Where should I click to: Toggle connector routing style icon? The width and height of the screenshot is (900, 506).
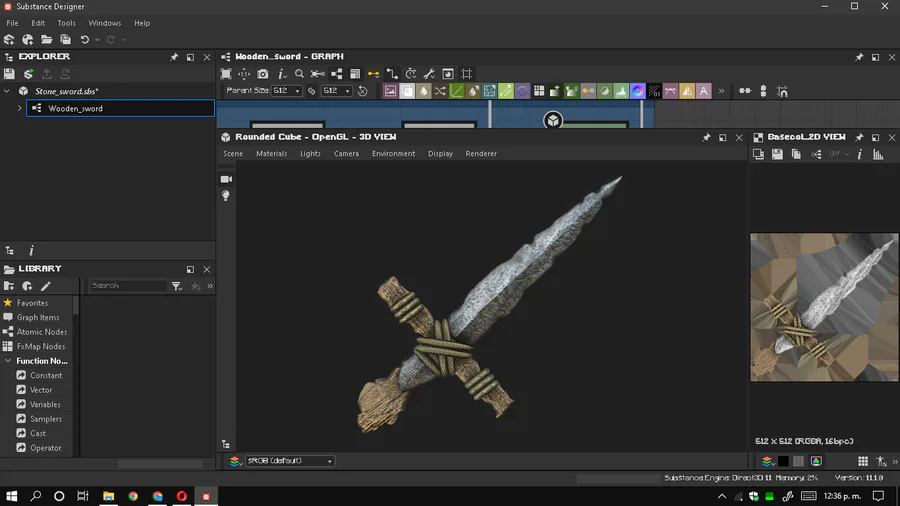coord(392,74)
